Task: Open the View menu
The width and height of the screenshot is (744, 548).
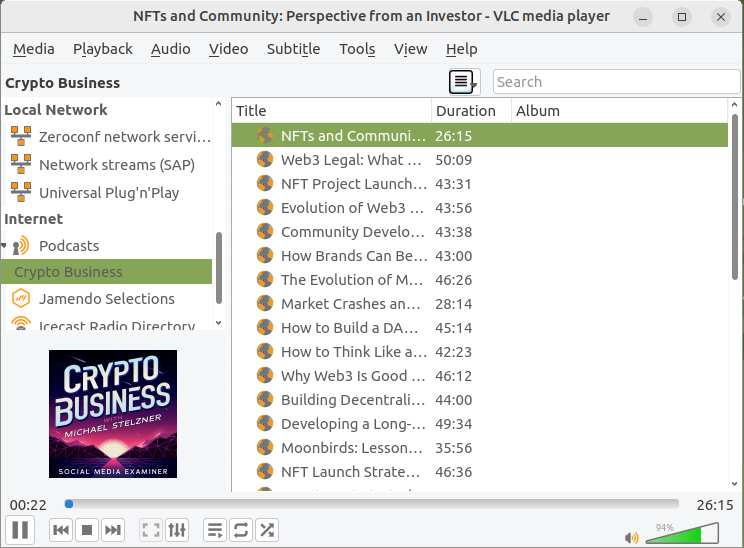Action: pyautogui.click(x=410, y=49)
